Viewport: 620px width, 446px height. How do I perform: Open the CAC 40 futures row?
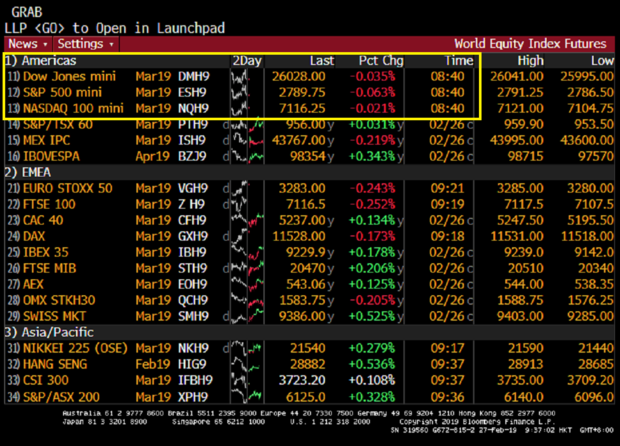(310, 220)
